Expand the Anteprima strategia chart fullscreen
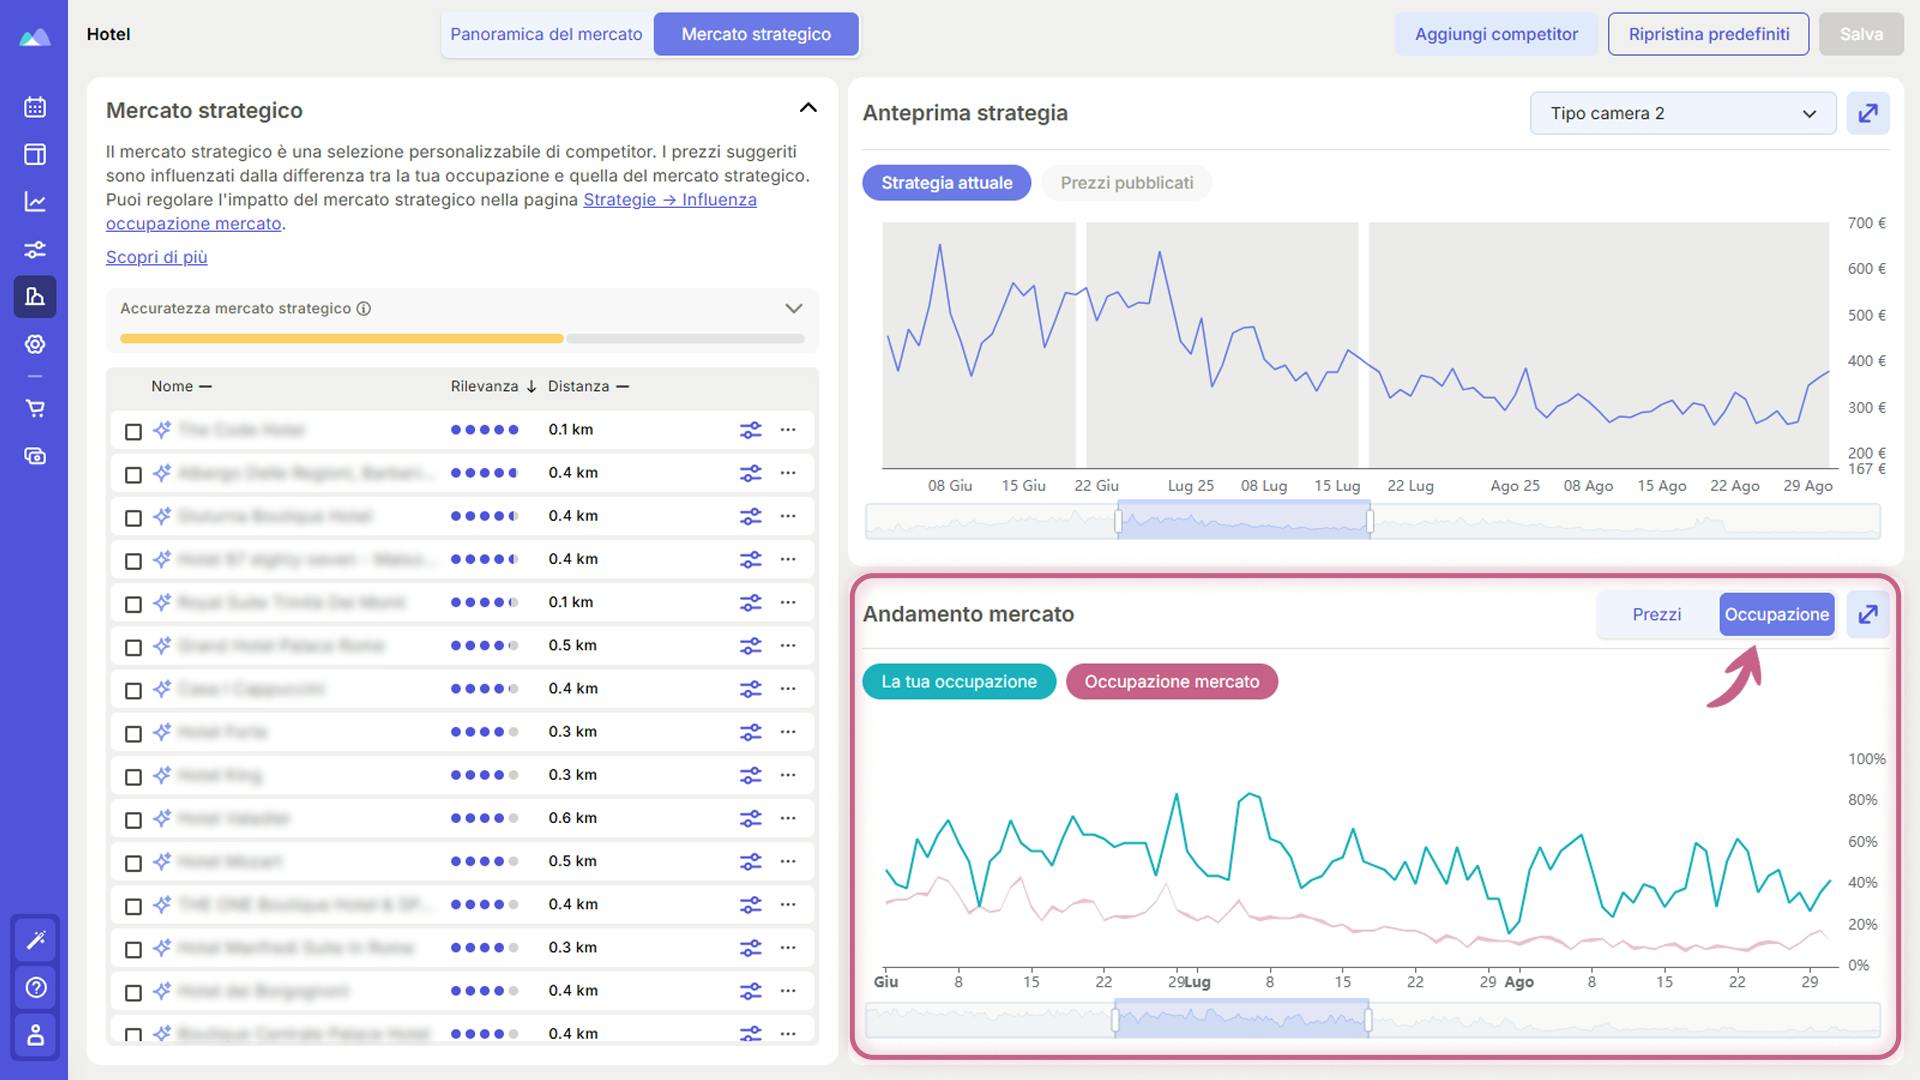1920x1080 pixels. pyautogui.click(x=1868, y=113)
